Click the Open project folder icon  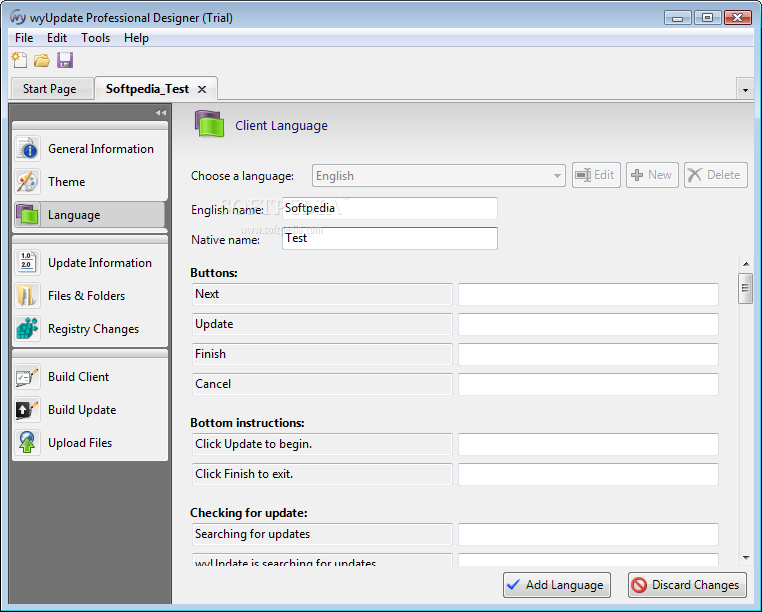click(x=42, y=60)
